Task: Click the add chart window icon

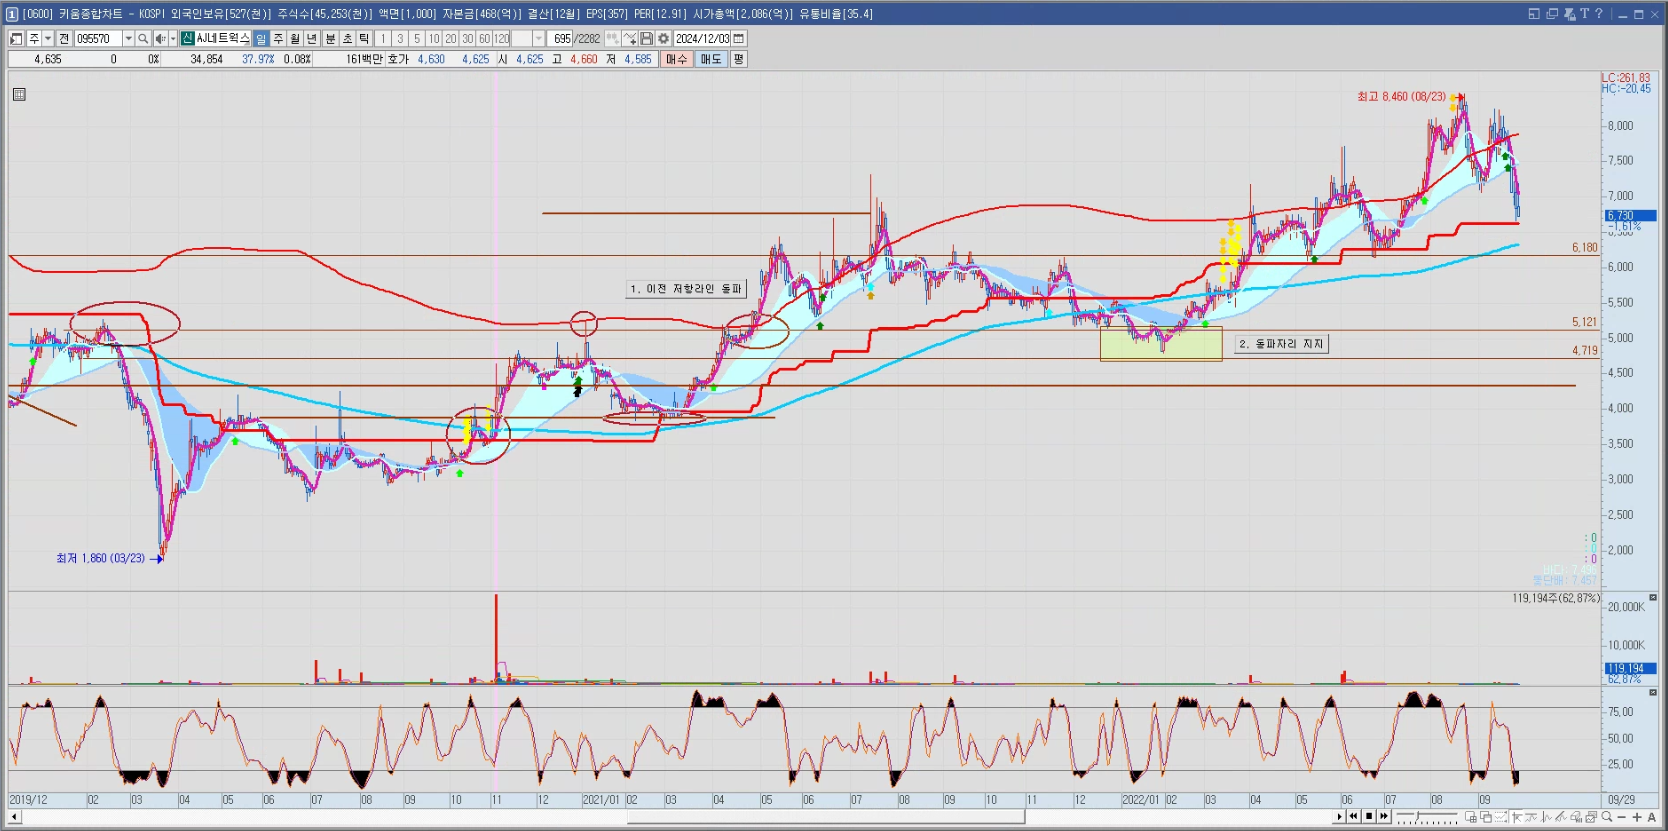Action: [x=1471, y=817]
